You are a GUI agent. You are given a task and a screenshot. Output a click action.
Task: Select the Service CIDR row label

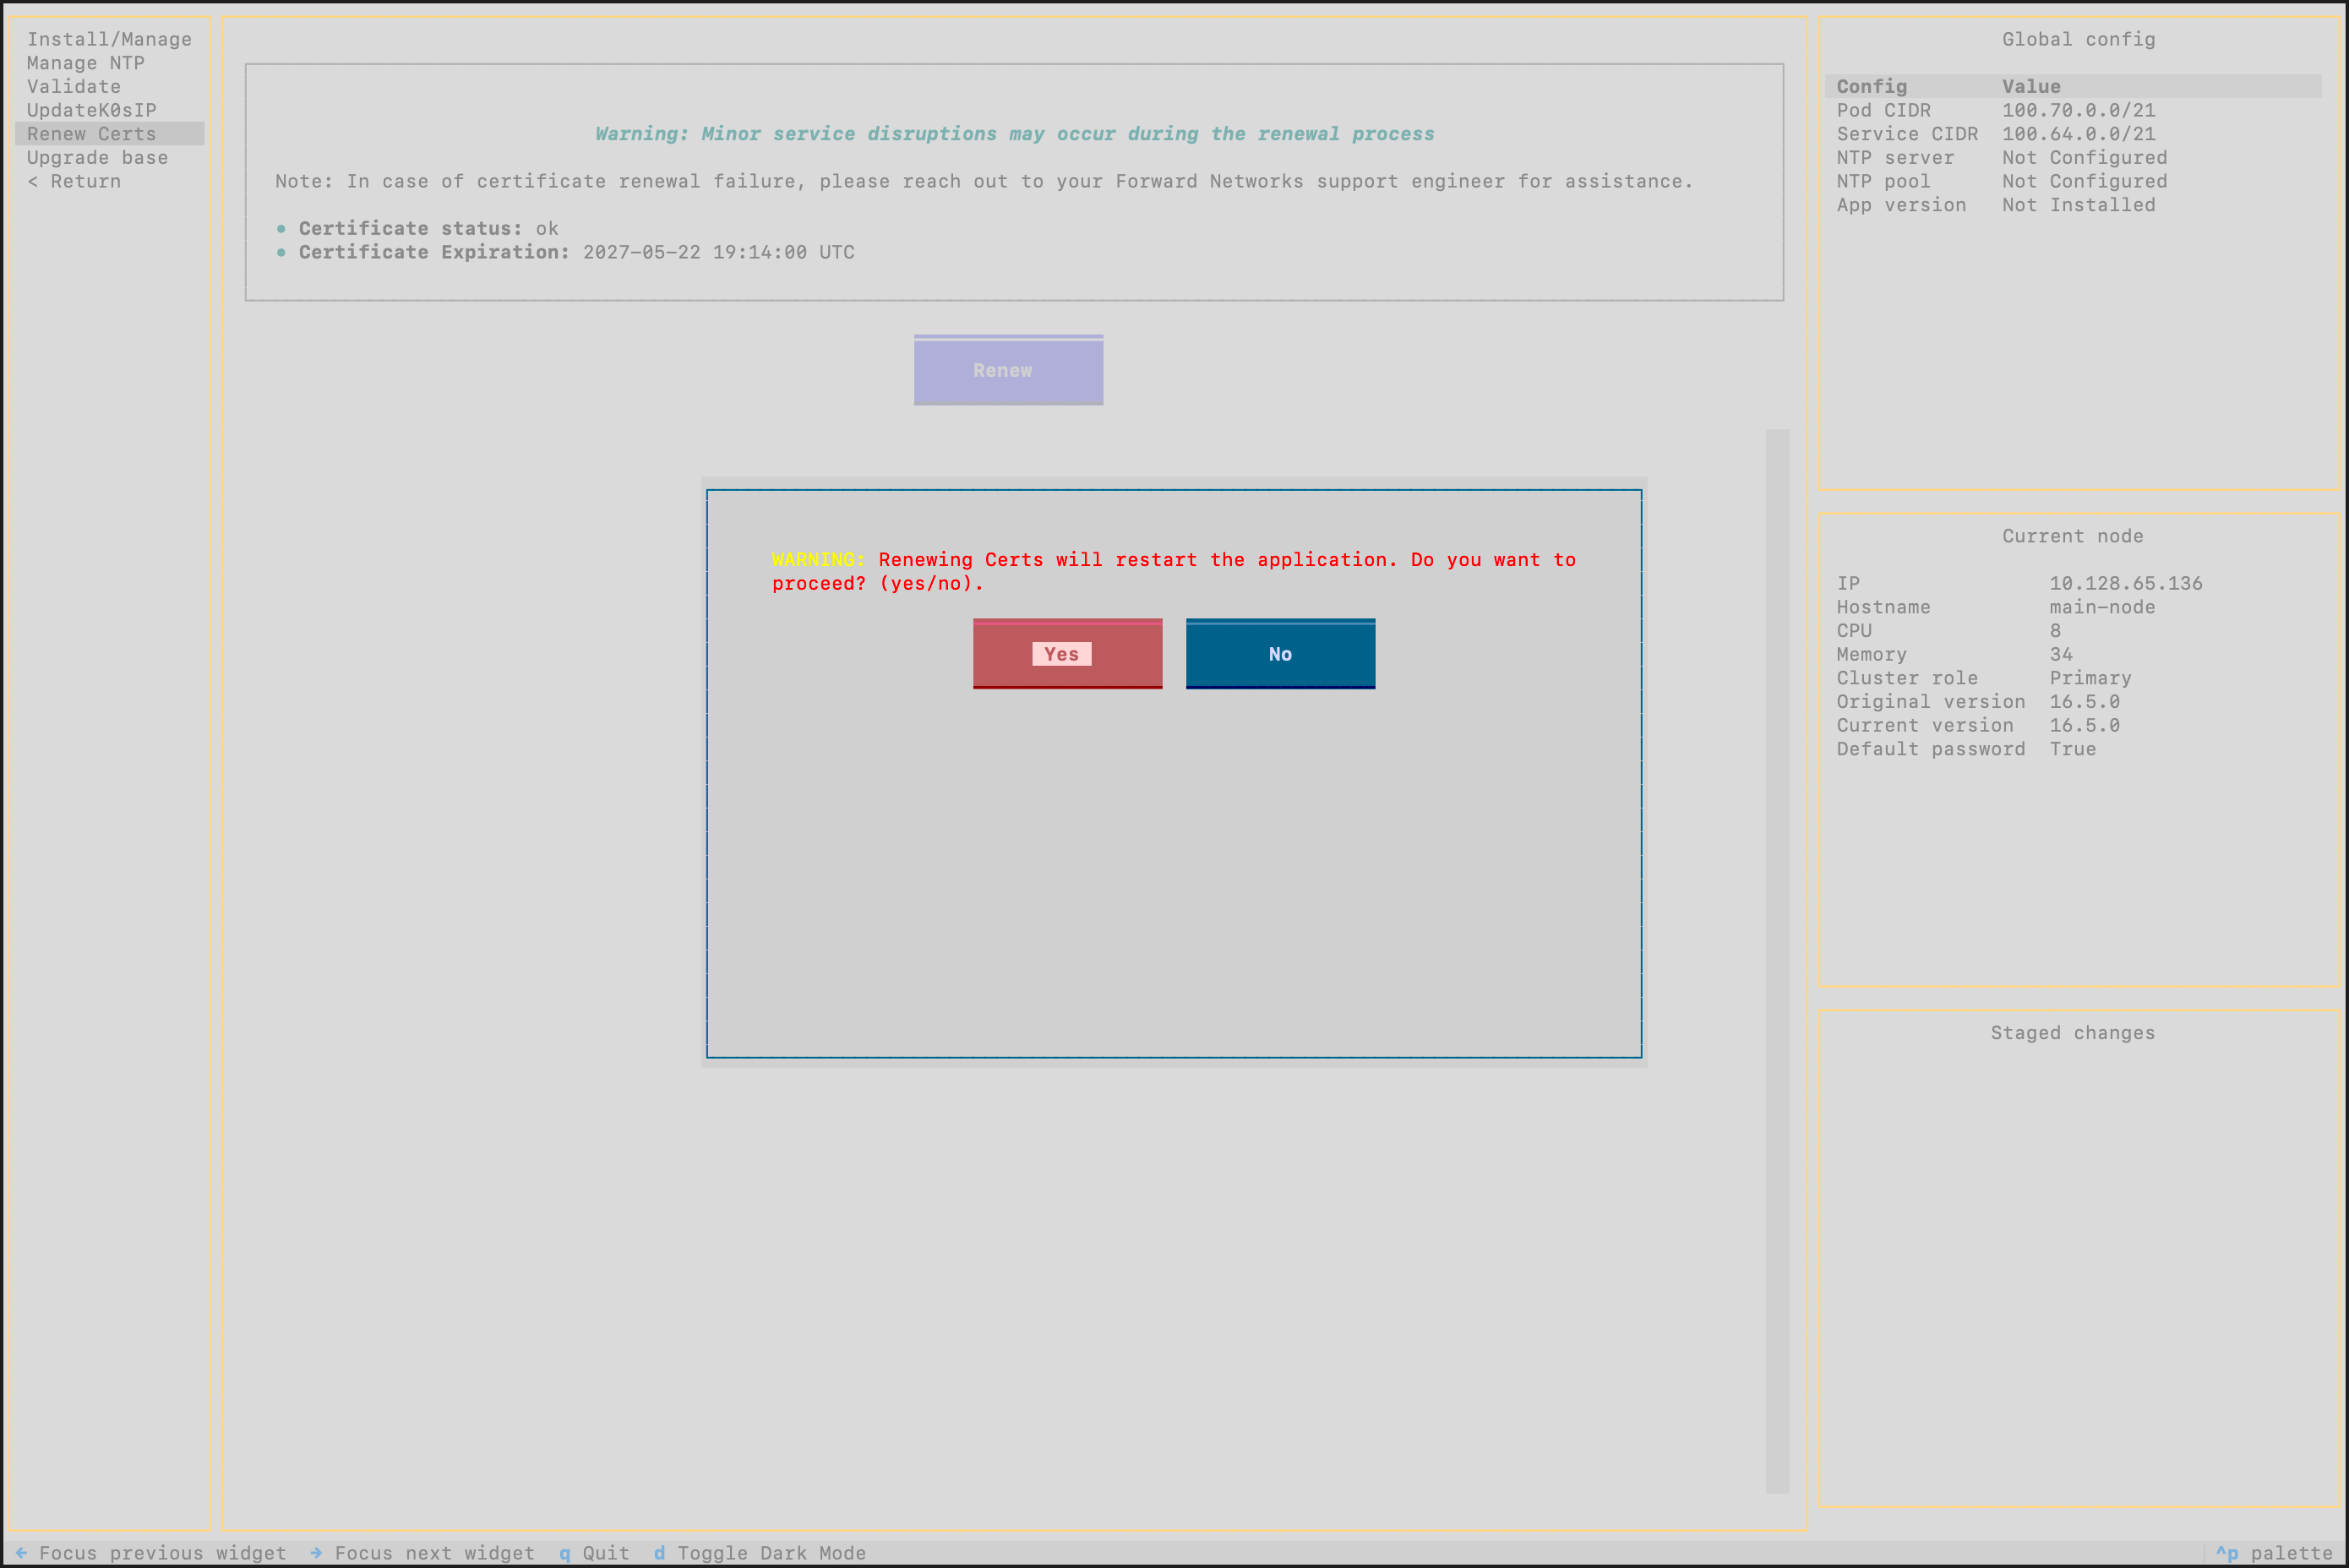[x=1907, y=134]
